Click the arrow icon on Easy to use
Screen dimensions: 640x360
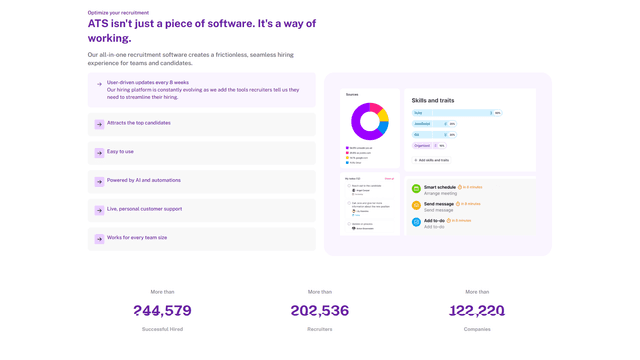click(99, 153)
